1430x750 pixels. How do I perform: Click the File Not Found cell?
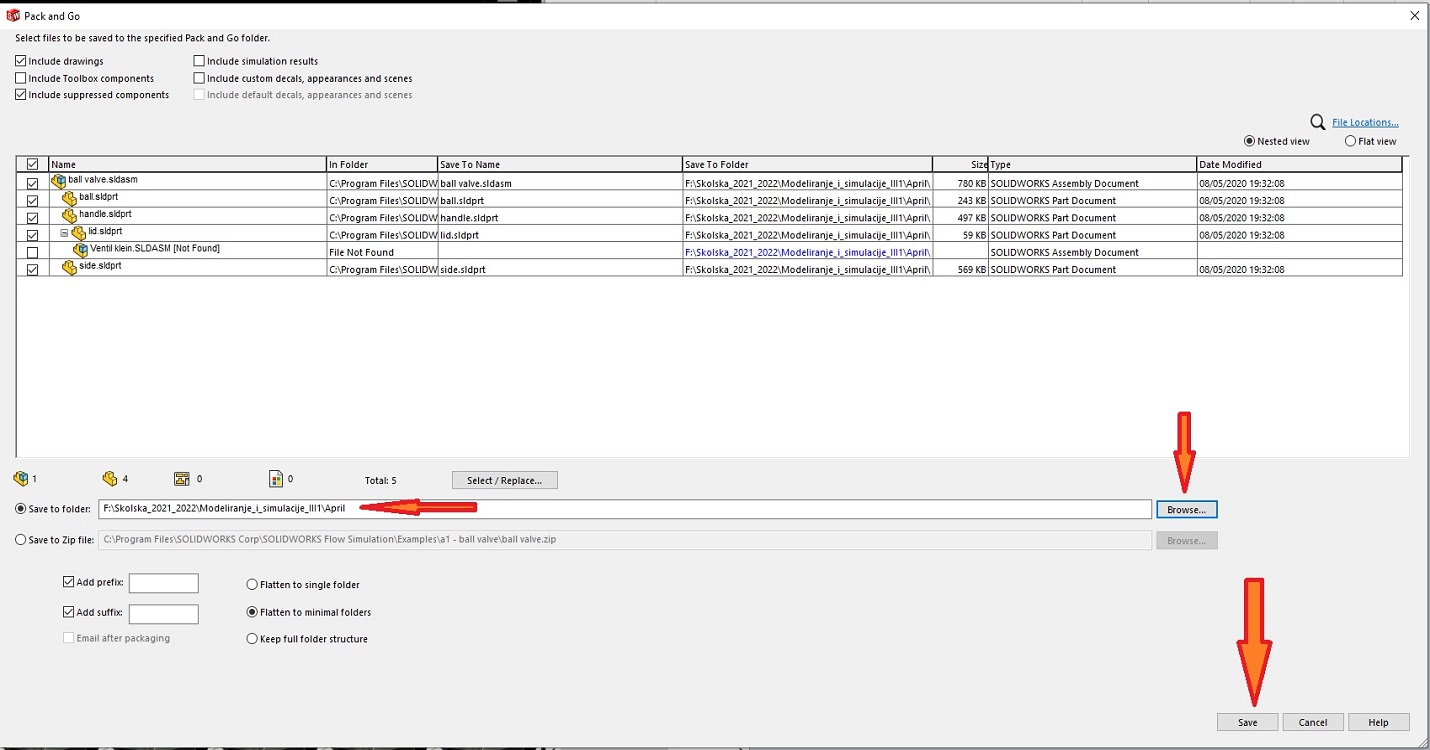point(382,252)
